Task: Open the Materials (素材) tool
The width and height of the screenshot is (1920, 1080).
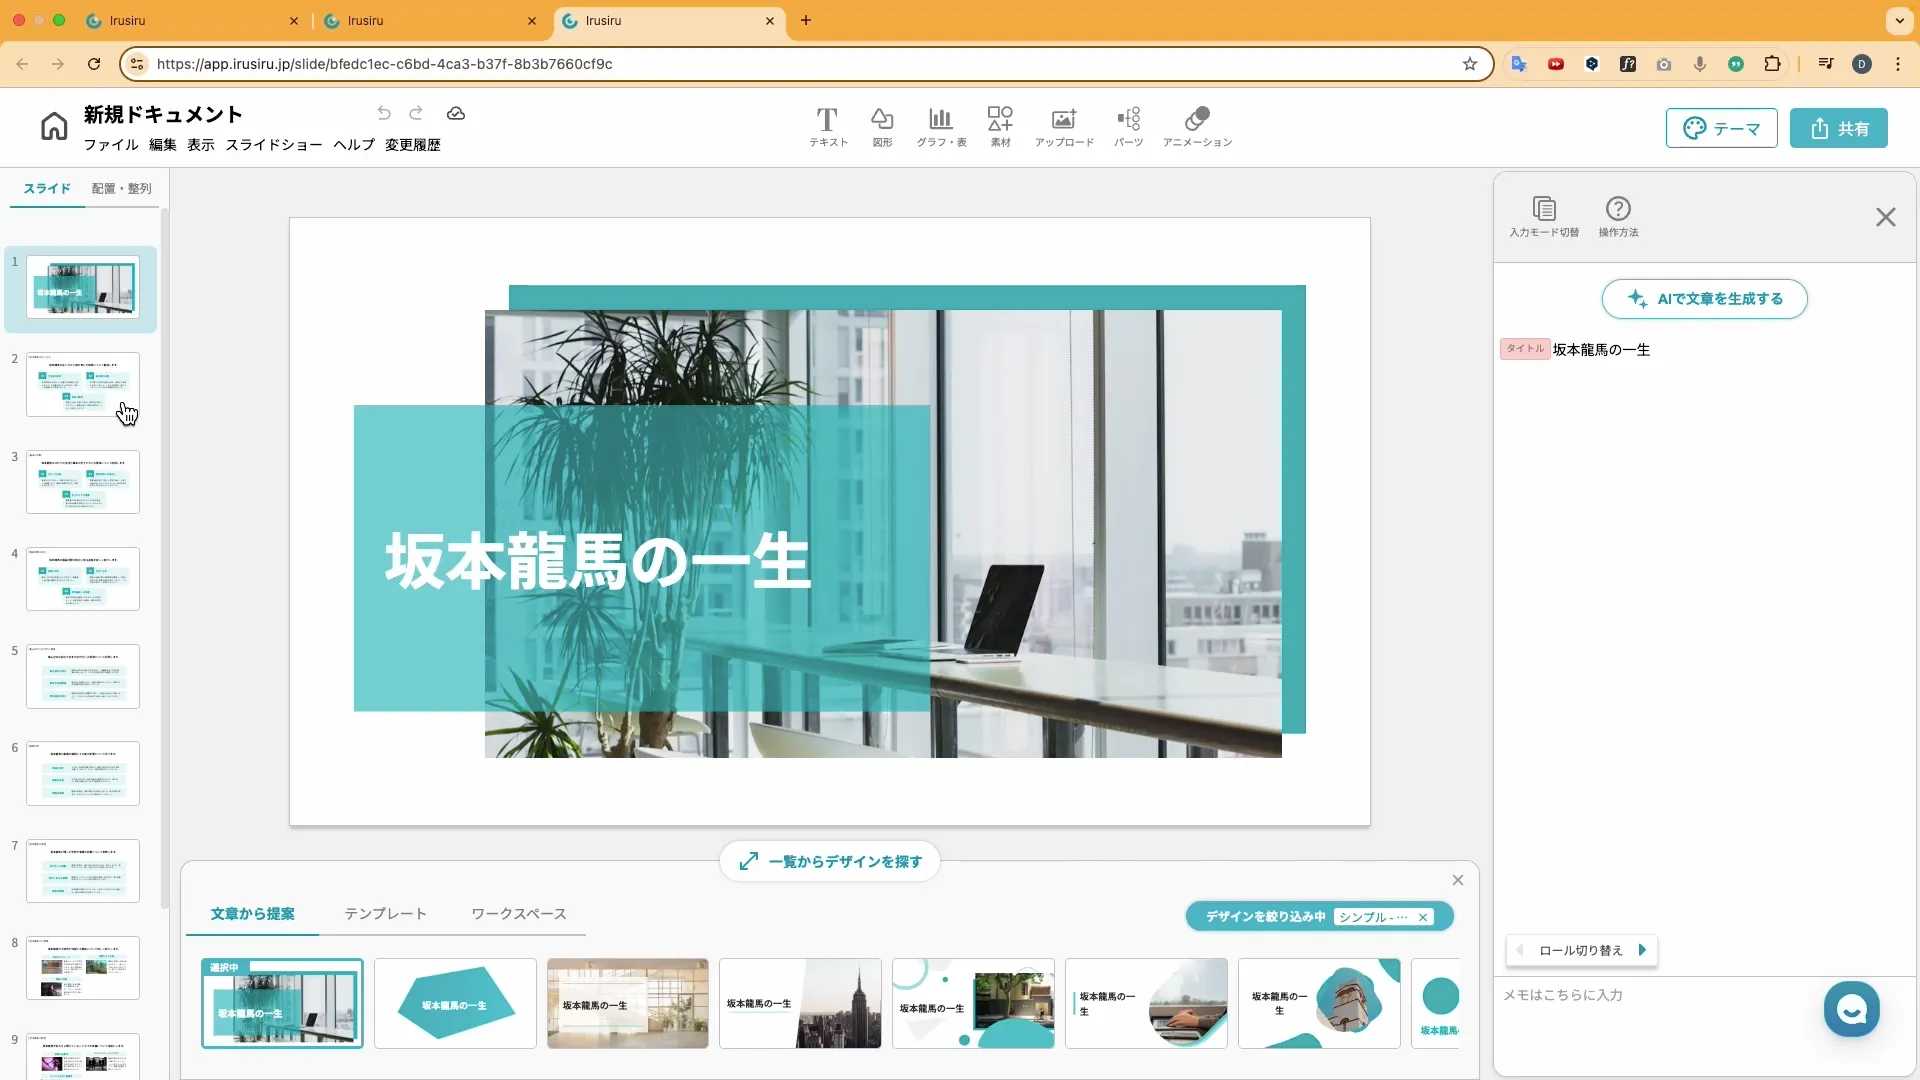Action: 1000,120
